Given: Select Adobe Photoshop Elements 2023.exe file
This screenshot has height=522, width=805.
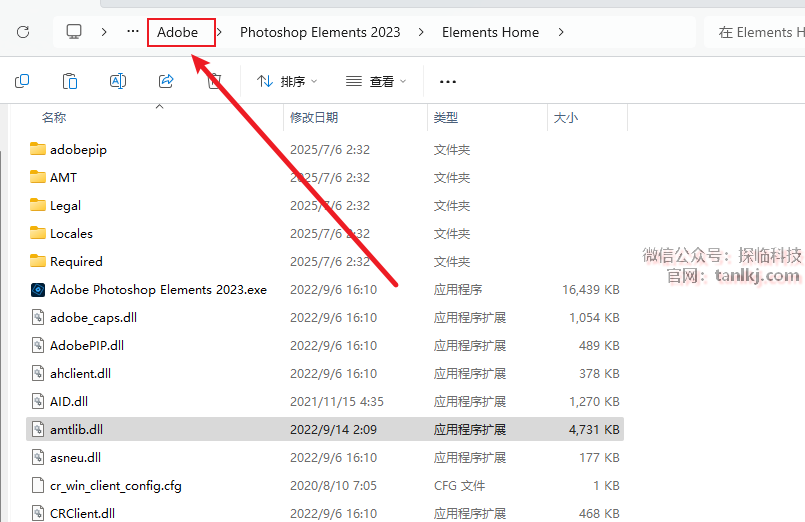Looking at the screenshot, I should point(158,290).
